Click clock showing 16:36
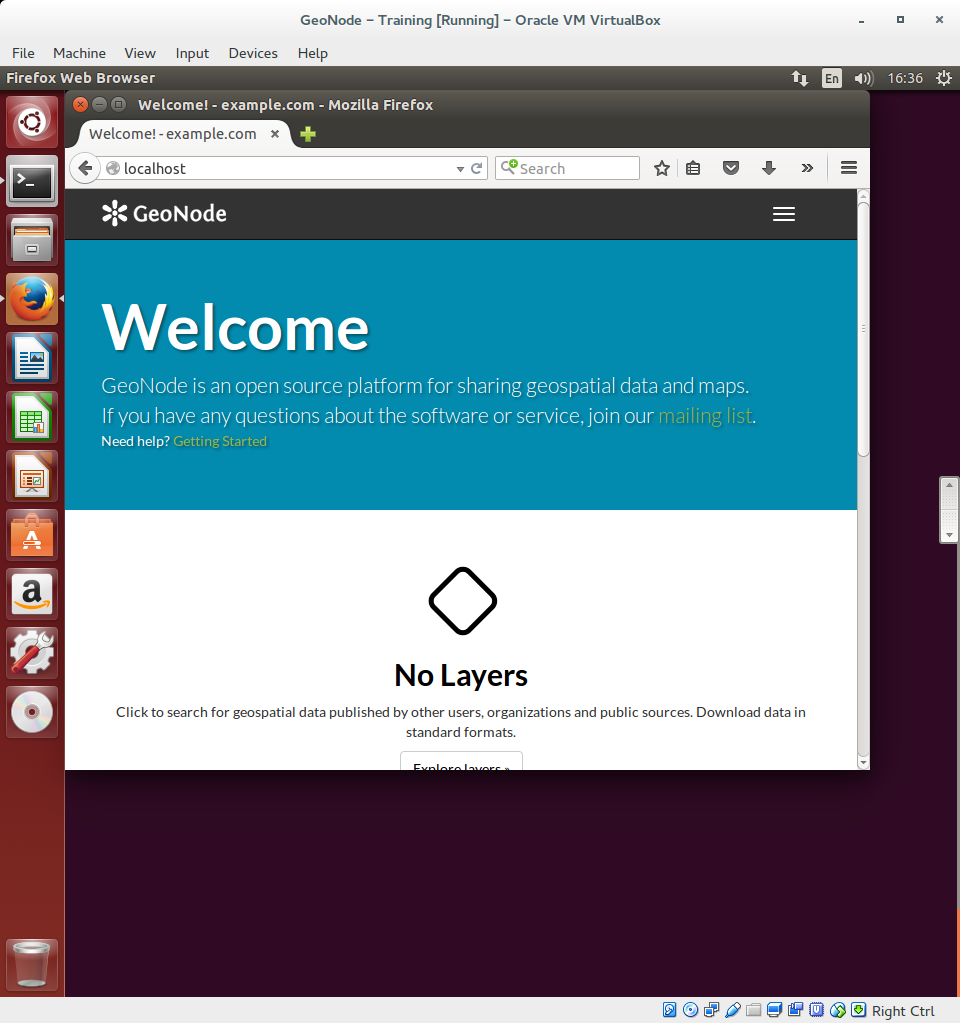This screenshot has width=960, height=1023. [905, 78]
